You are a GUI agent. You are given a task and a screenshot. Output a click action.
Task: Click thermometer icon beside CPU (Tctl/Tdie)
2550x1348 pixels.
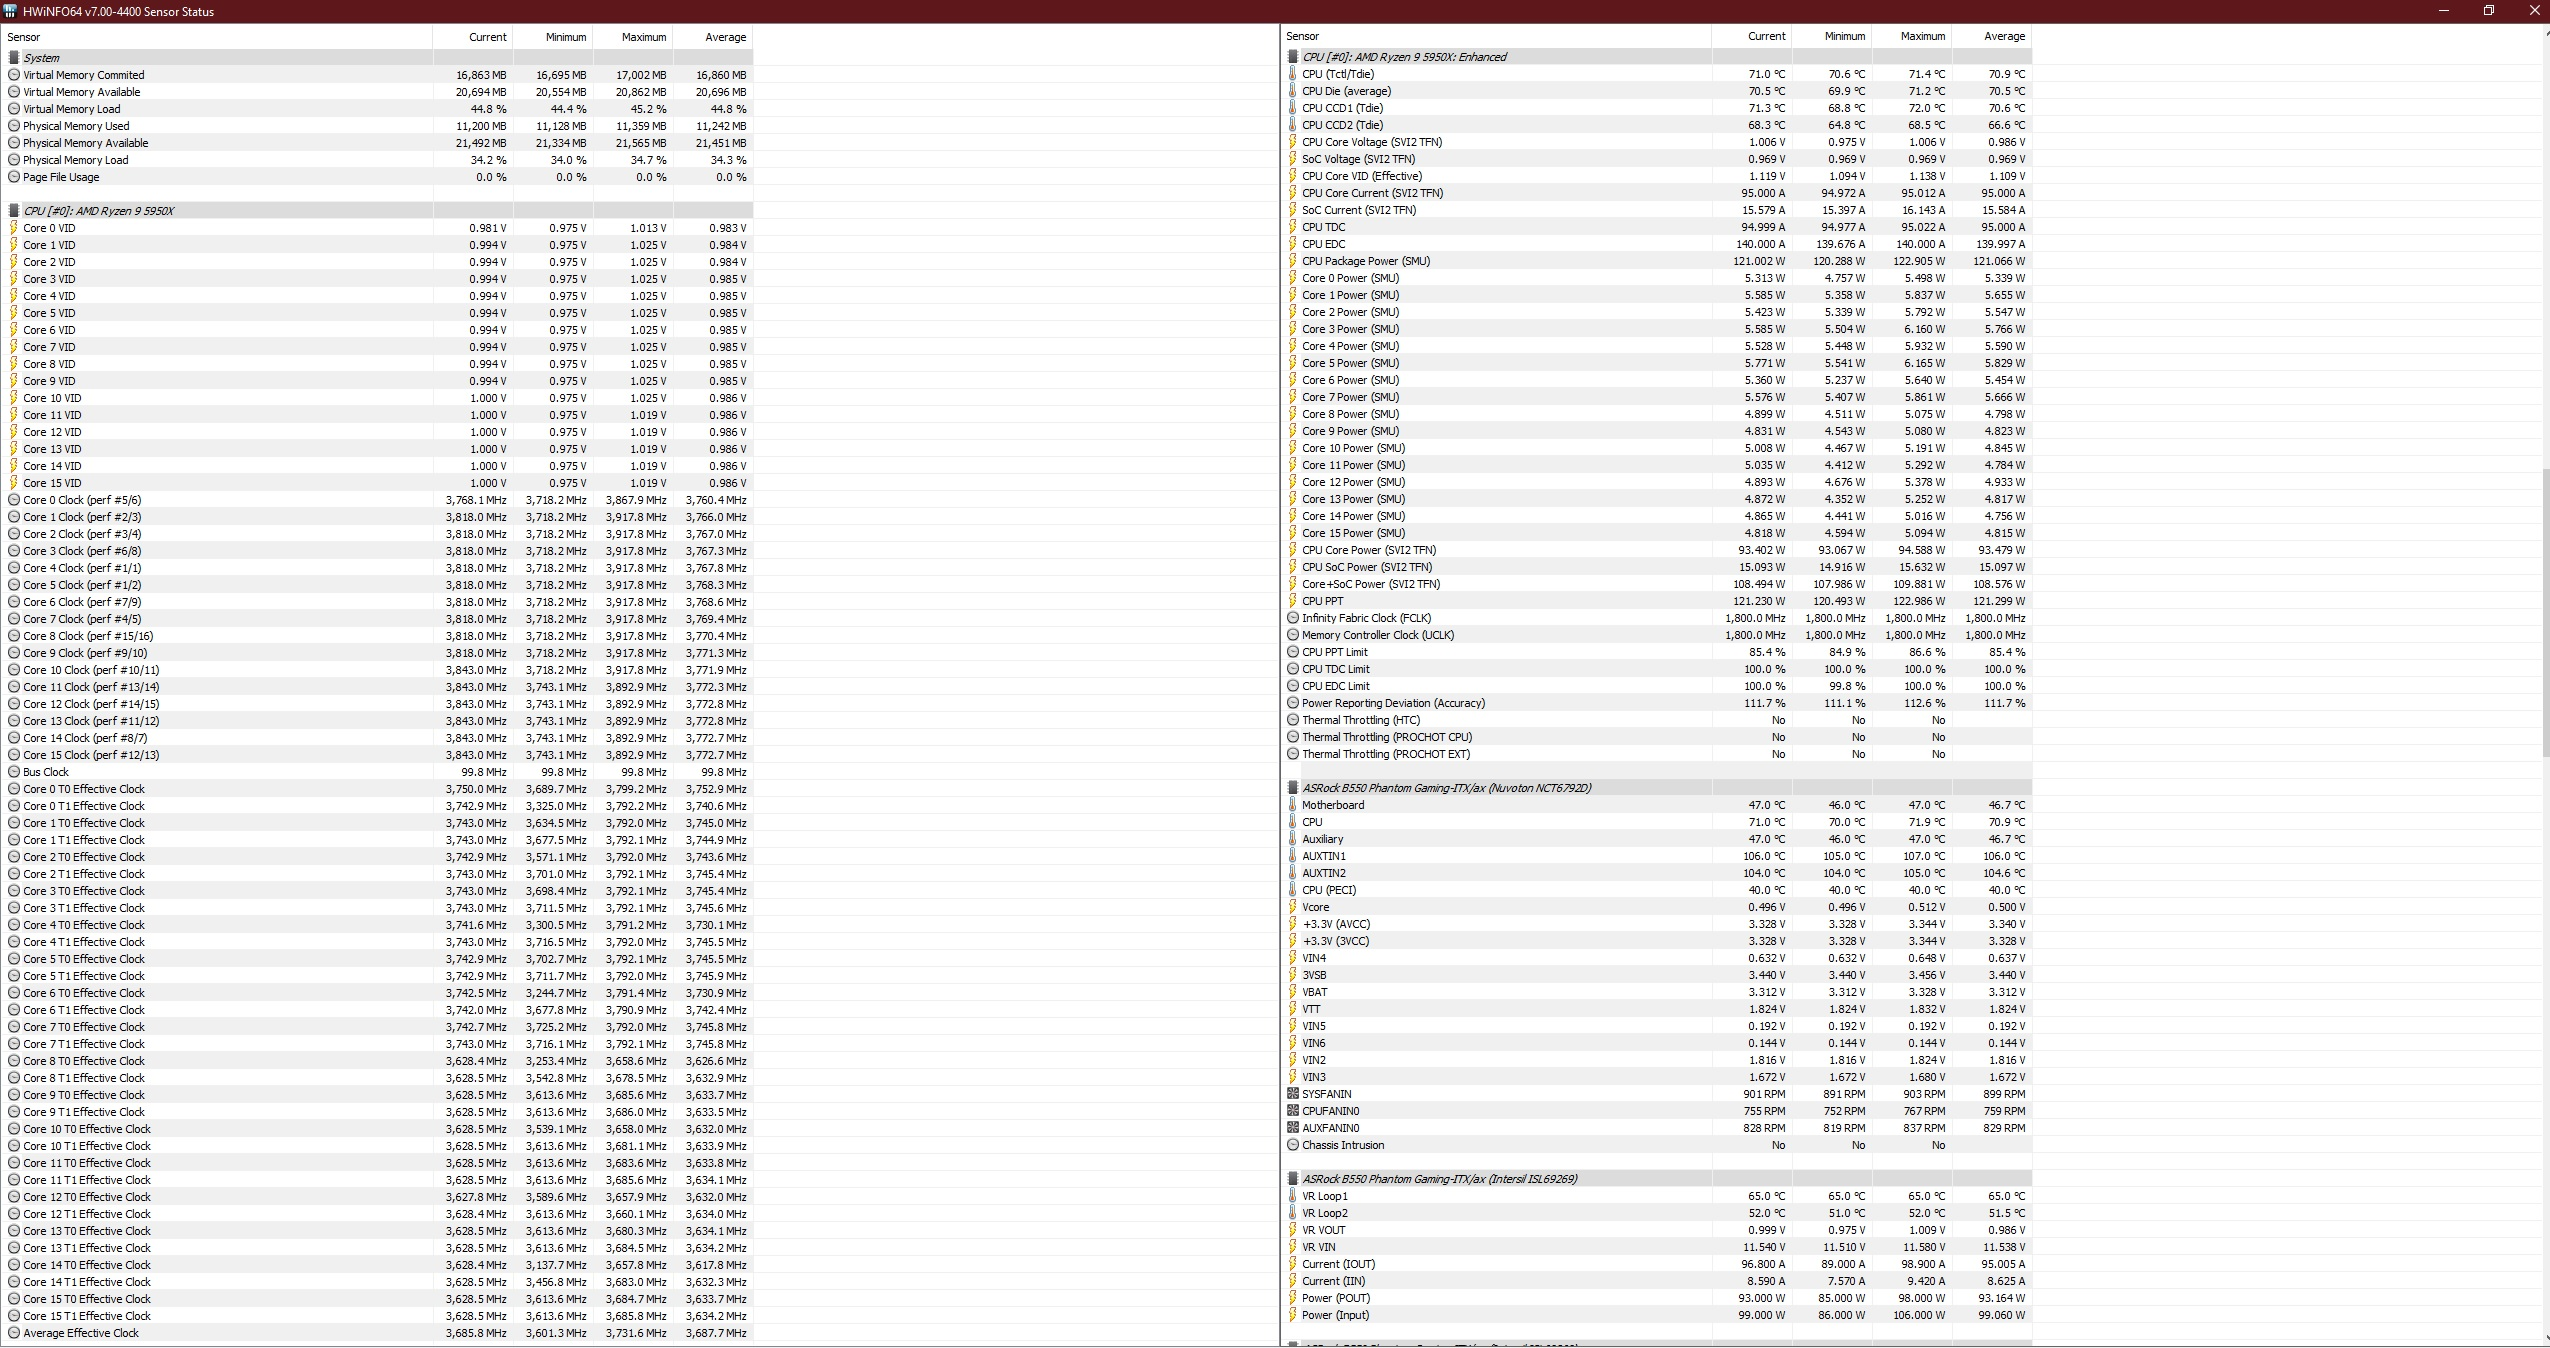tap(1293, 74)
